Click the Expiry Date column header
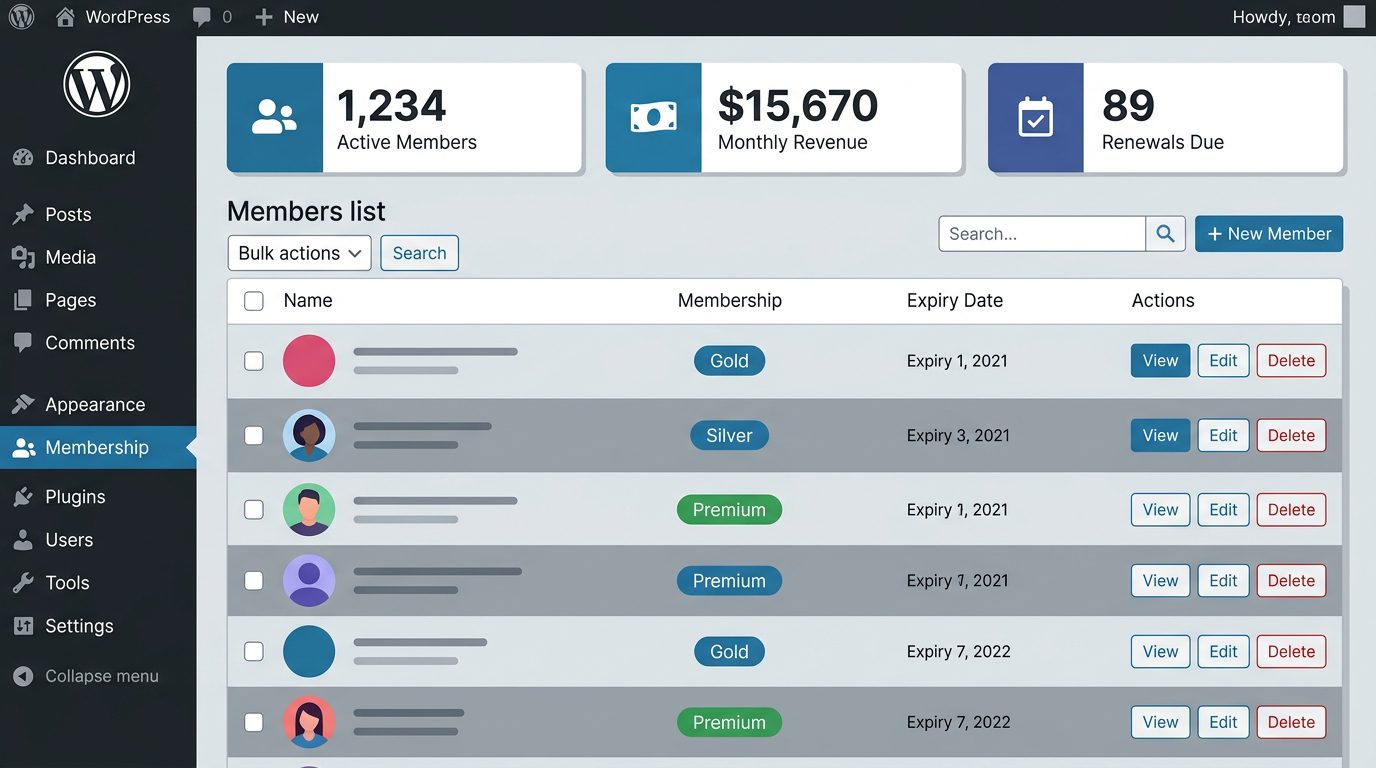This screenshot has height=768, width=1376. point(955,301)
